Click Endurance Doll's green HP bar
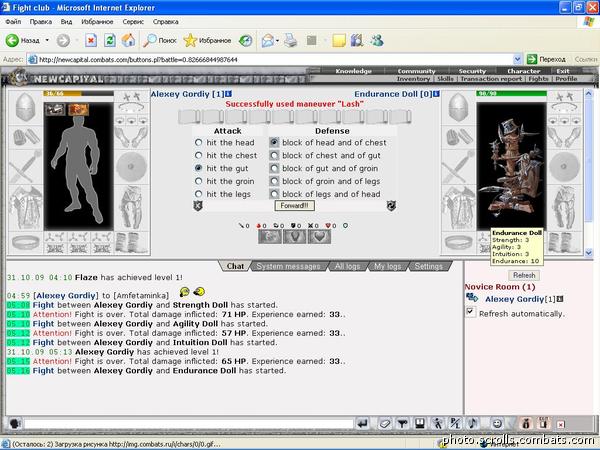This screenshot has height=450, width=600. click(512, 93)
